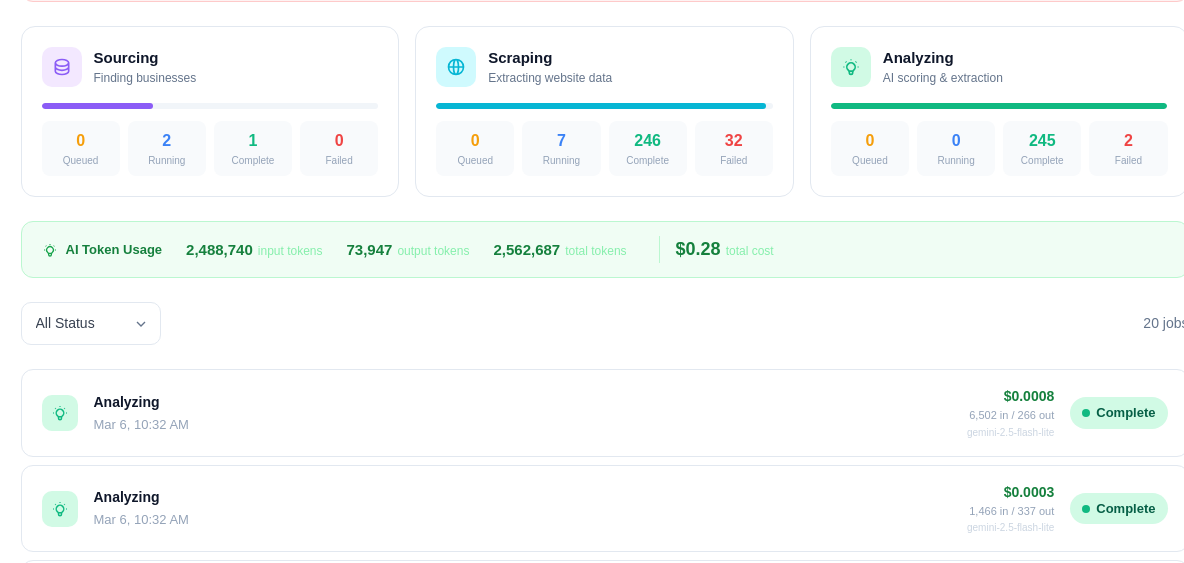Open the All Status dropdown
This screenshot has height=563, width=1184.
[91, 324]
